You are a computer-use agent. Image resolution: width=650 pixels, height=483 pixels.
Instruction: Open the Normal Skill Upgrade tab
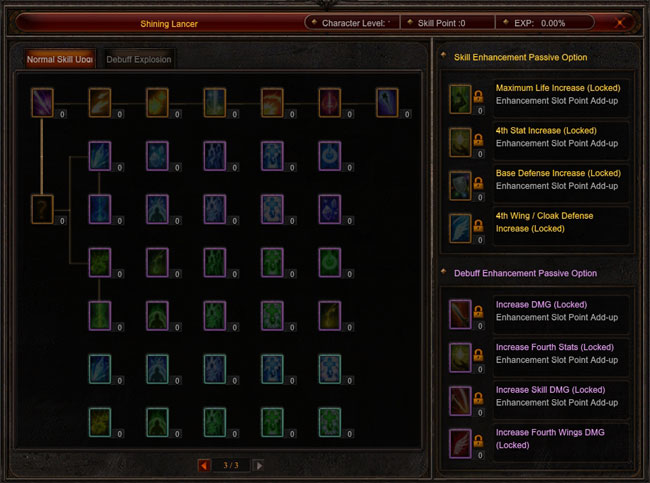(60, 59)
